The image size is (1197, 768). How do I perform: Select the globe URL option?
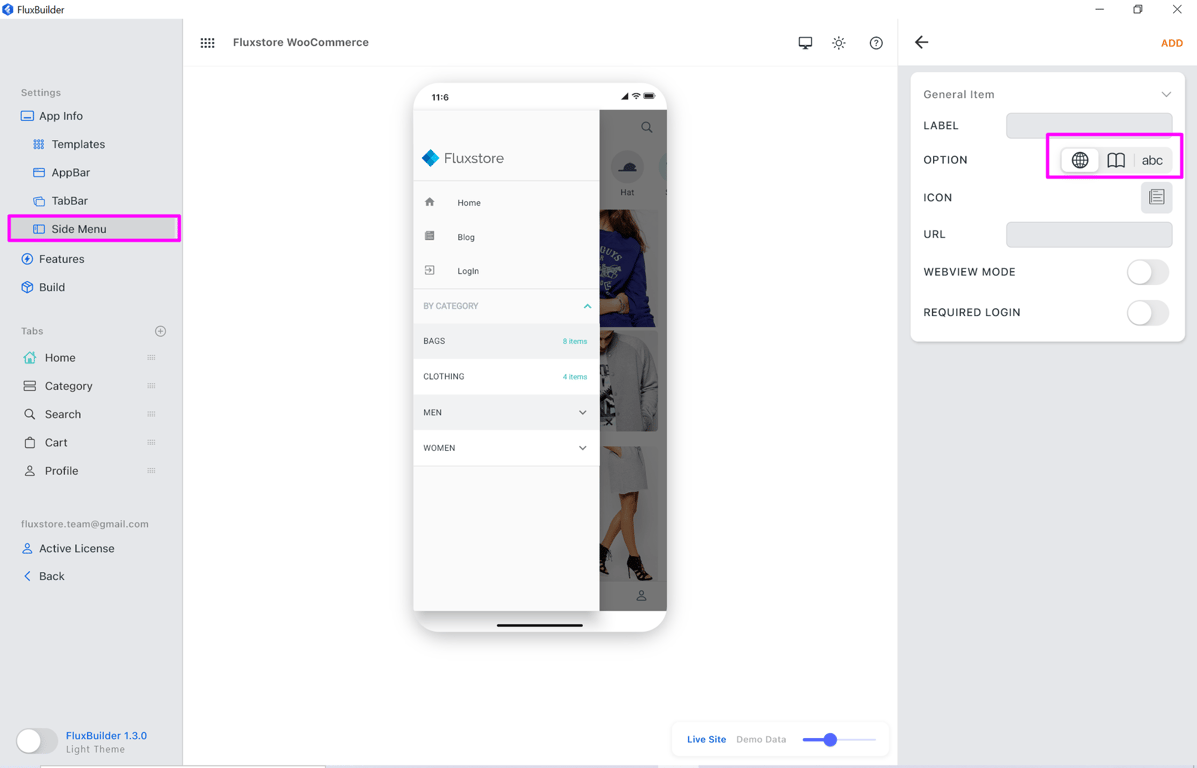(1079, 160)
